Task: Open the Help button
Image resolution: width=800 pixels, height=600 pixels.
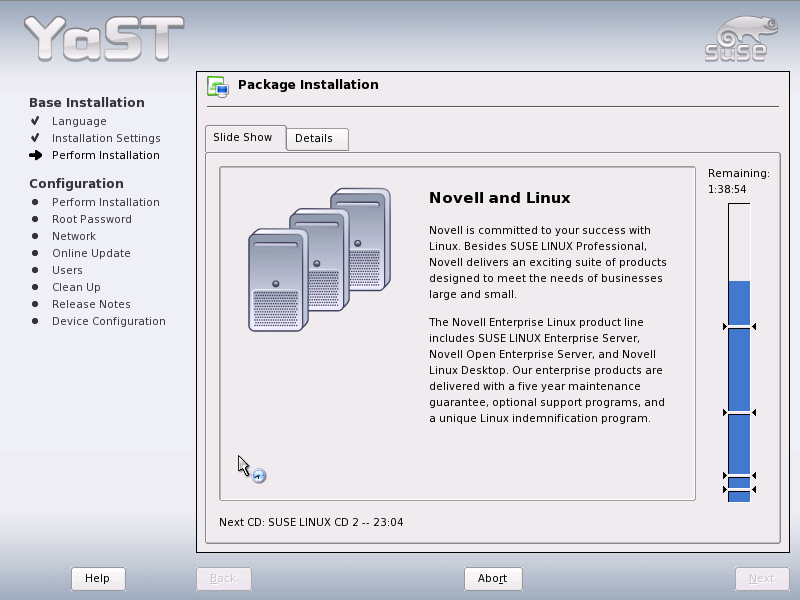Action: [x=98, y=579]
